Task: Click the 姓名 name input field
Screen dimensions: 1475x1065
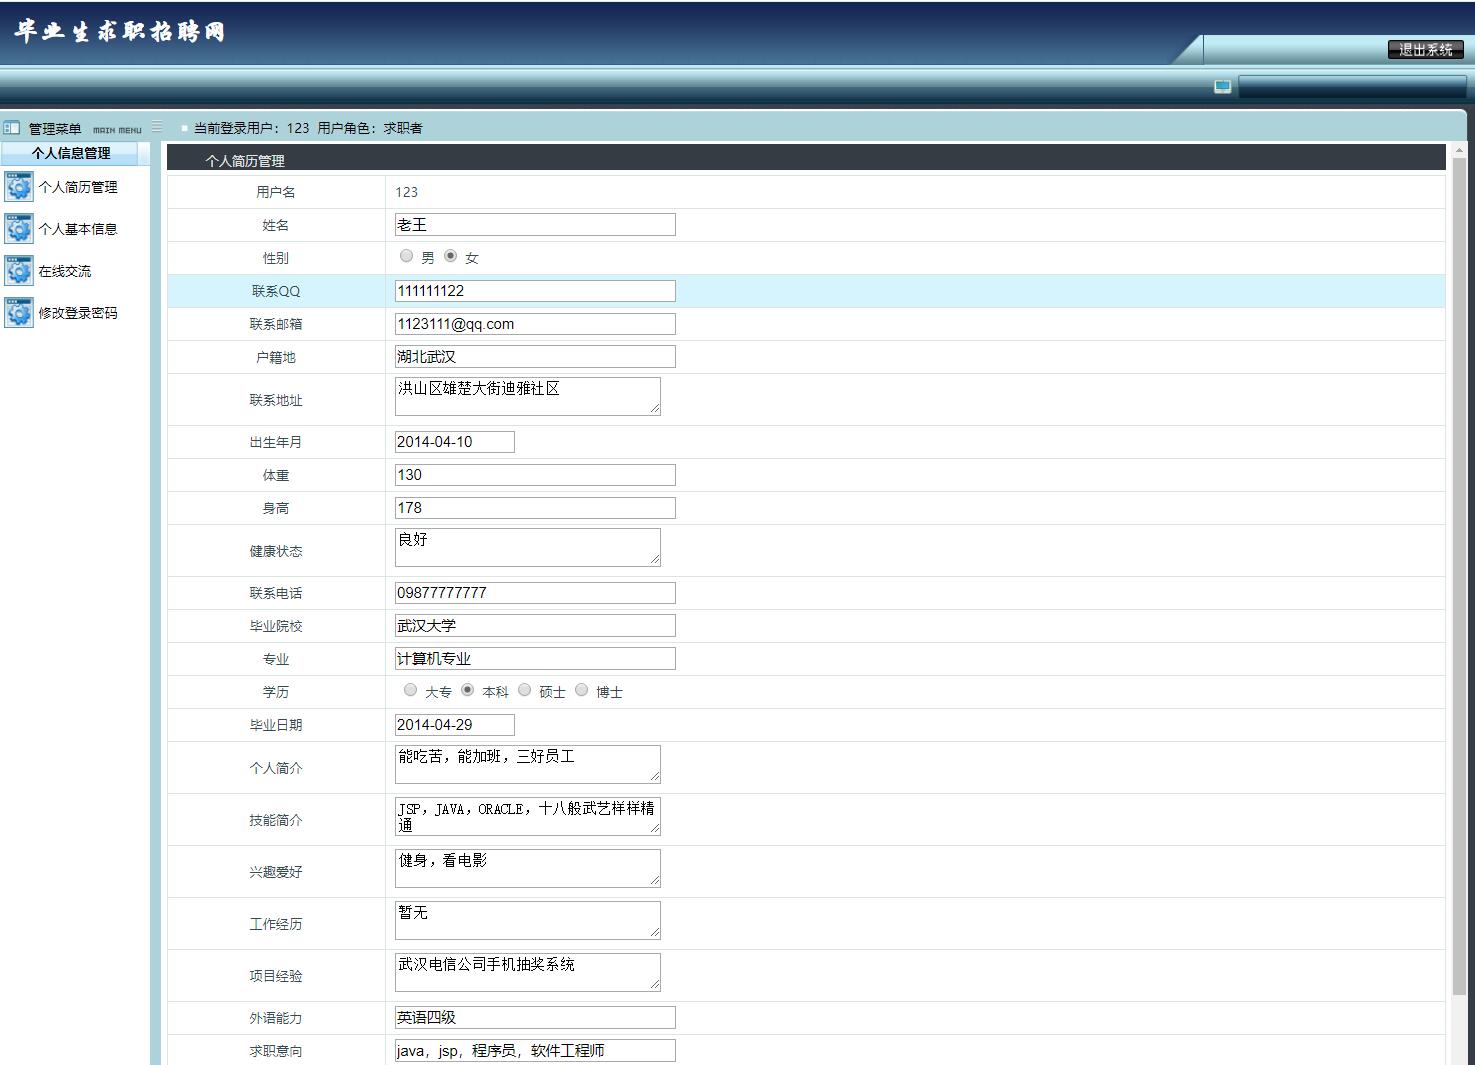Action: [534, 224]
